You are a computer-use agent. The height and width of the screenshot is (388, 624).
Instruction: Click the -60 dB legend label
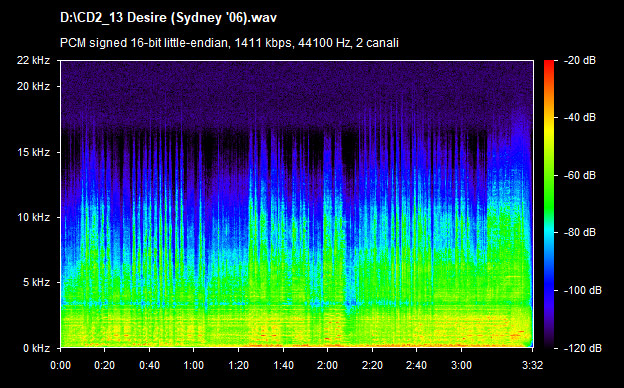coord(579,175)
